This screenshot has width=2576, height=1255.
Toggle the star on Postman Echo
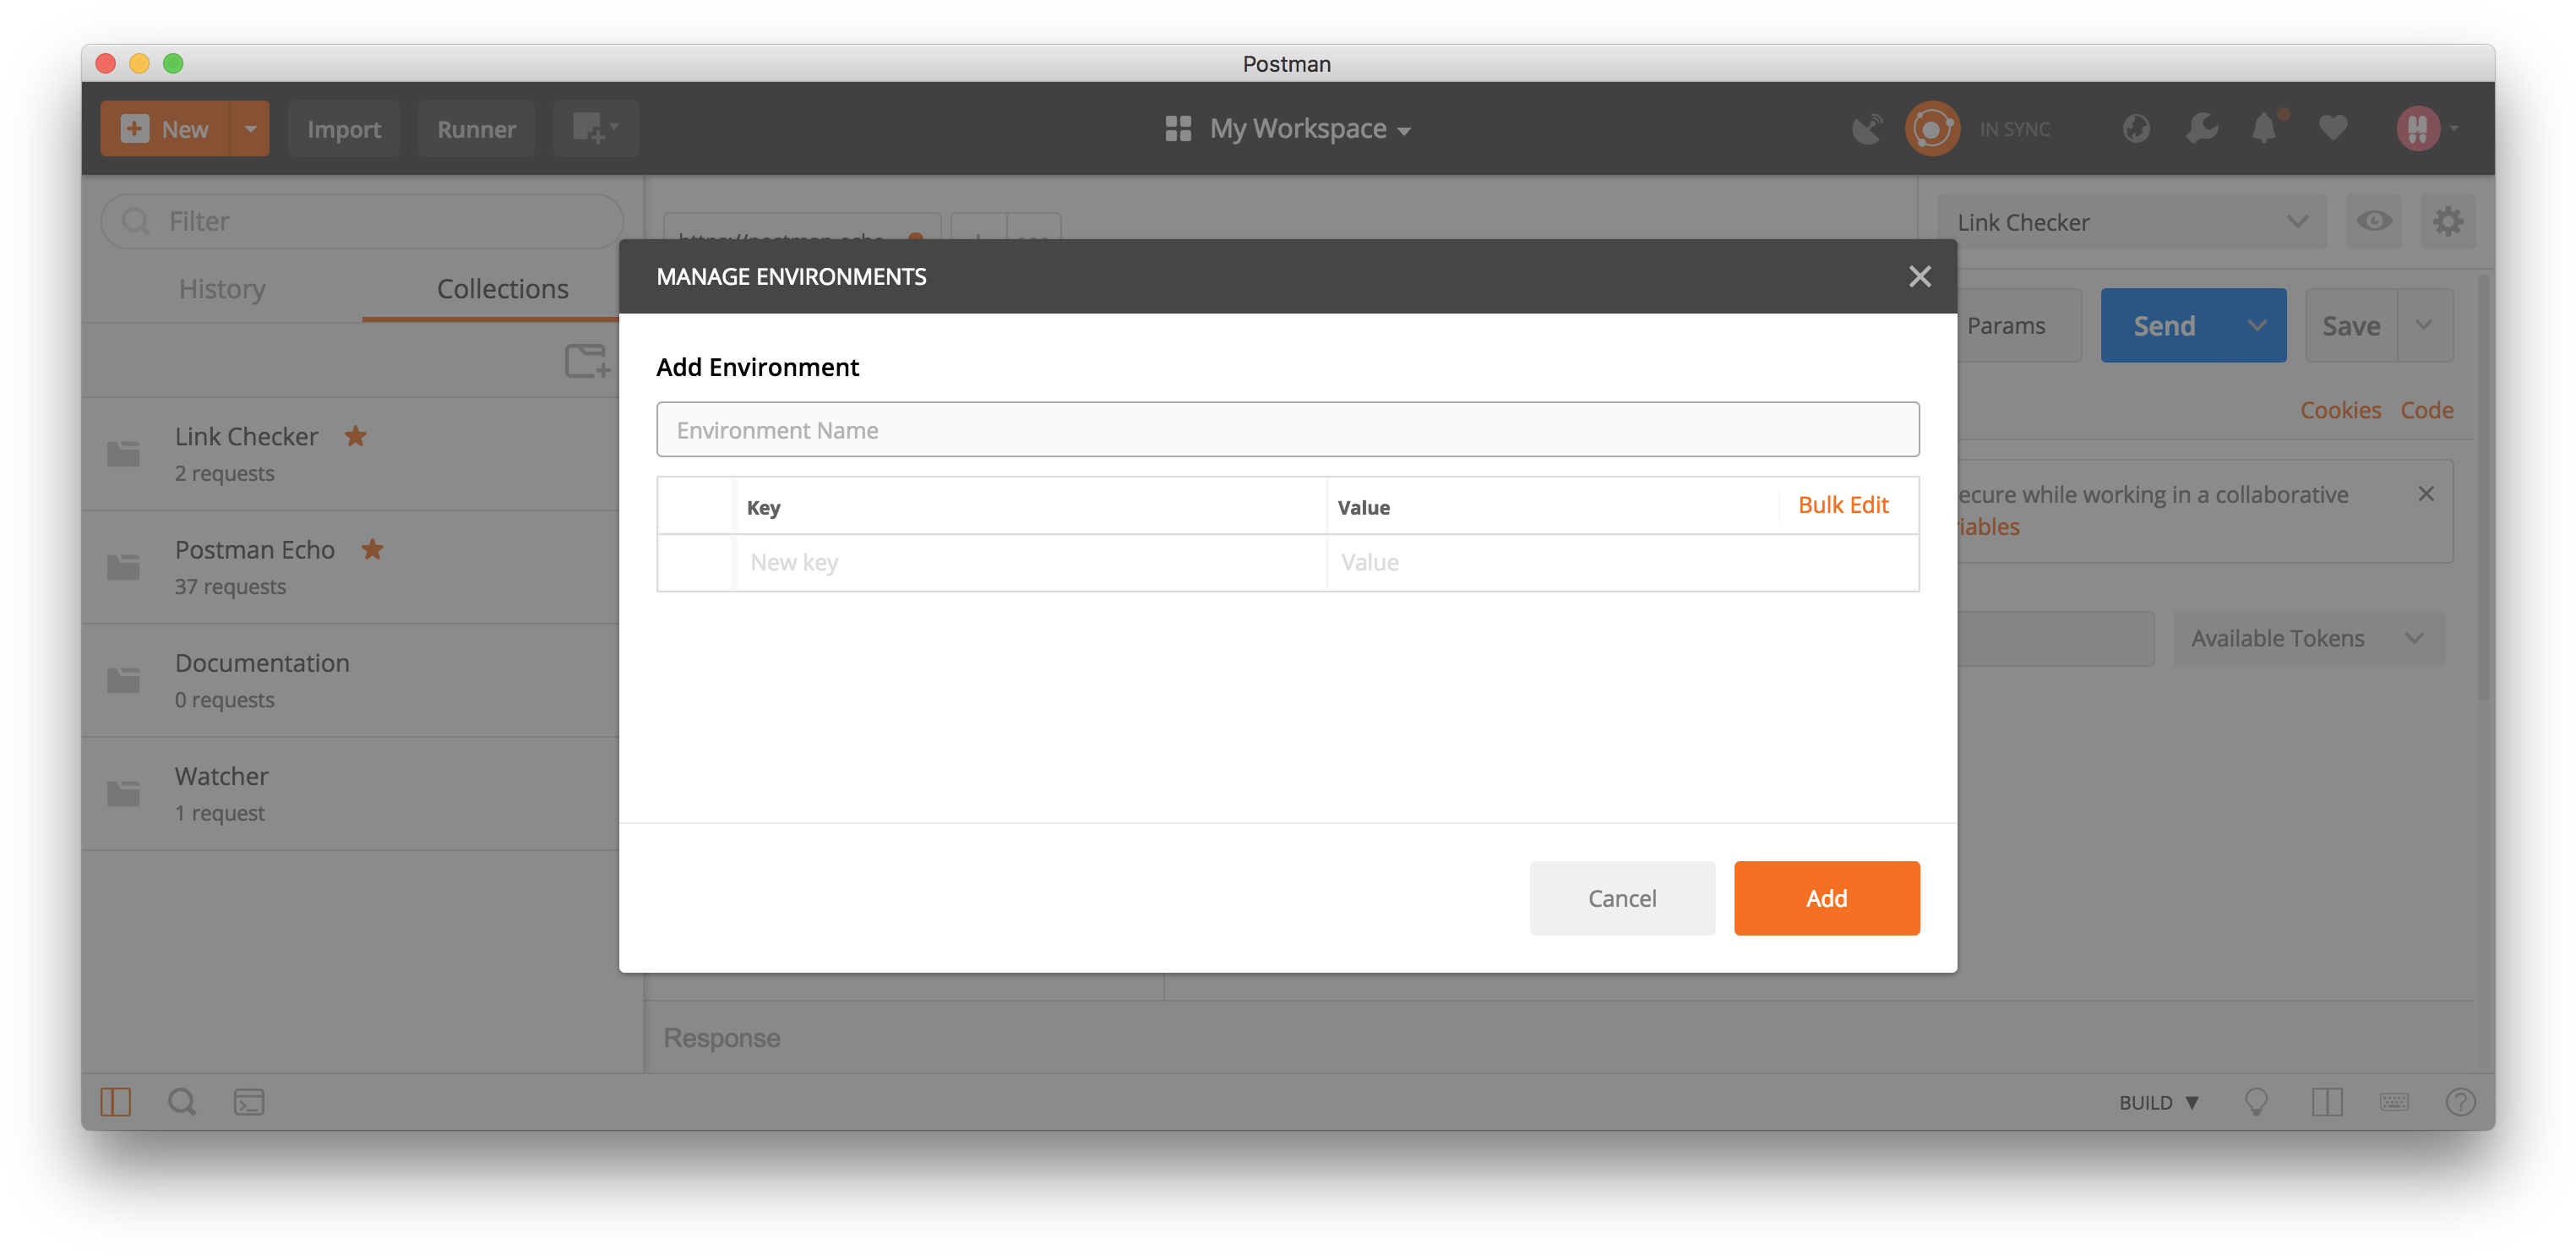372,549
